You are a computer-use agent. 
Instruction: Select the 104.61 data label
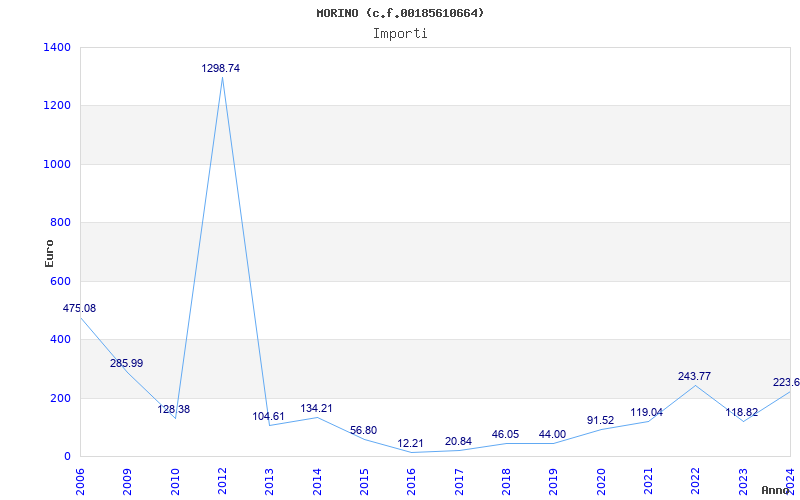click(x=268, y=416)
